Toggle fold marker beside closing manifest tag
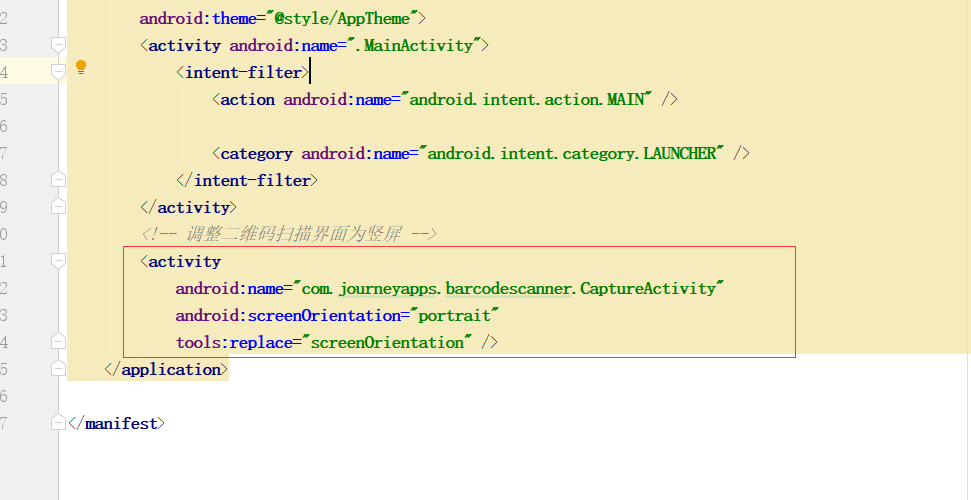The image size is (971, 500). [58, 423]
